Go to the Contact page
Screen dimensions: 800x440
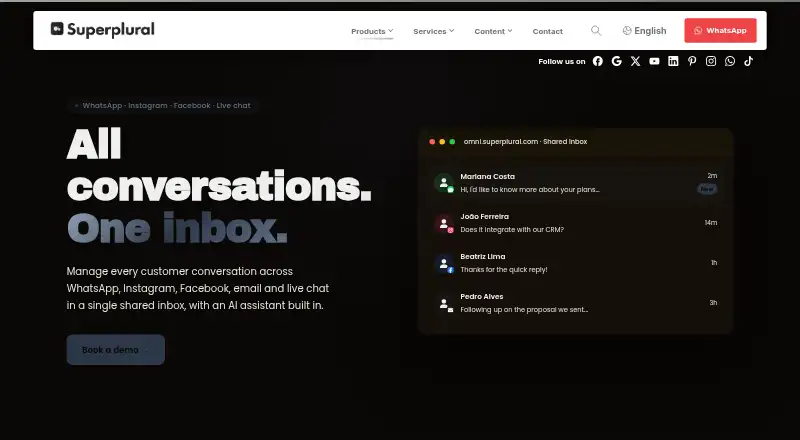pyautogui.click(x=547, y=31)
